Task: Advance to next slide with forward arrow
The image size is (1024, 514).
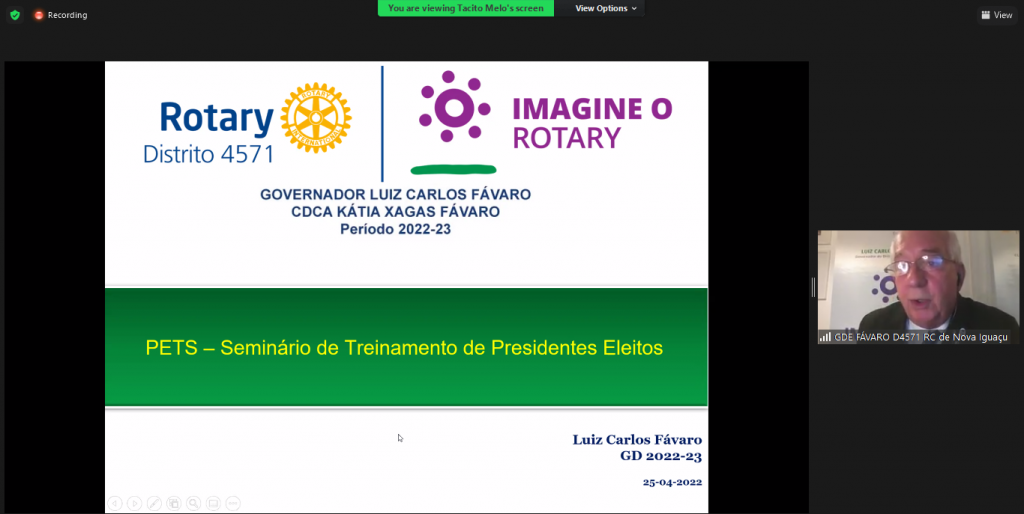Action: point(134,503)
